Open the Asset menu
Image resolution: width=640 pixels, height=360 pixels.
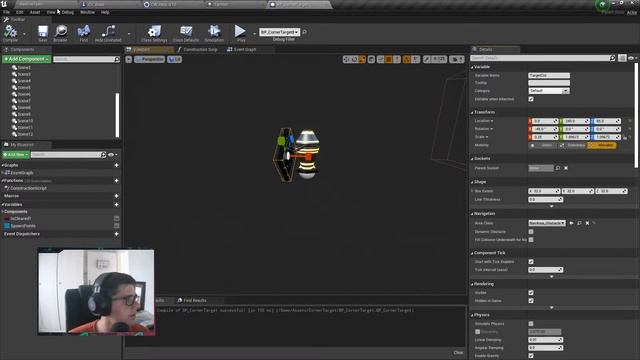35,12
